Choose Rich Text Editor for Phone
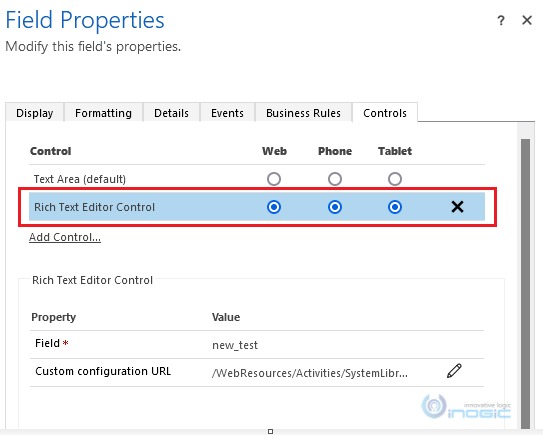 click(335, 207)
